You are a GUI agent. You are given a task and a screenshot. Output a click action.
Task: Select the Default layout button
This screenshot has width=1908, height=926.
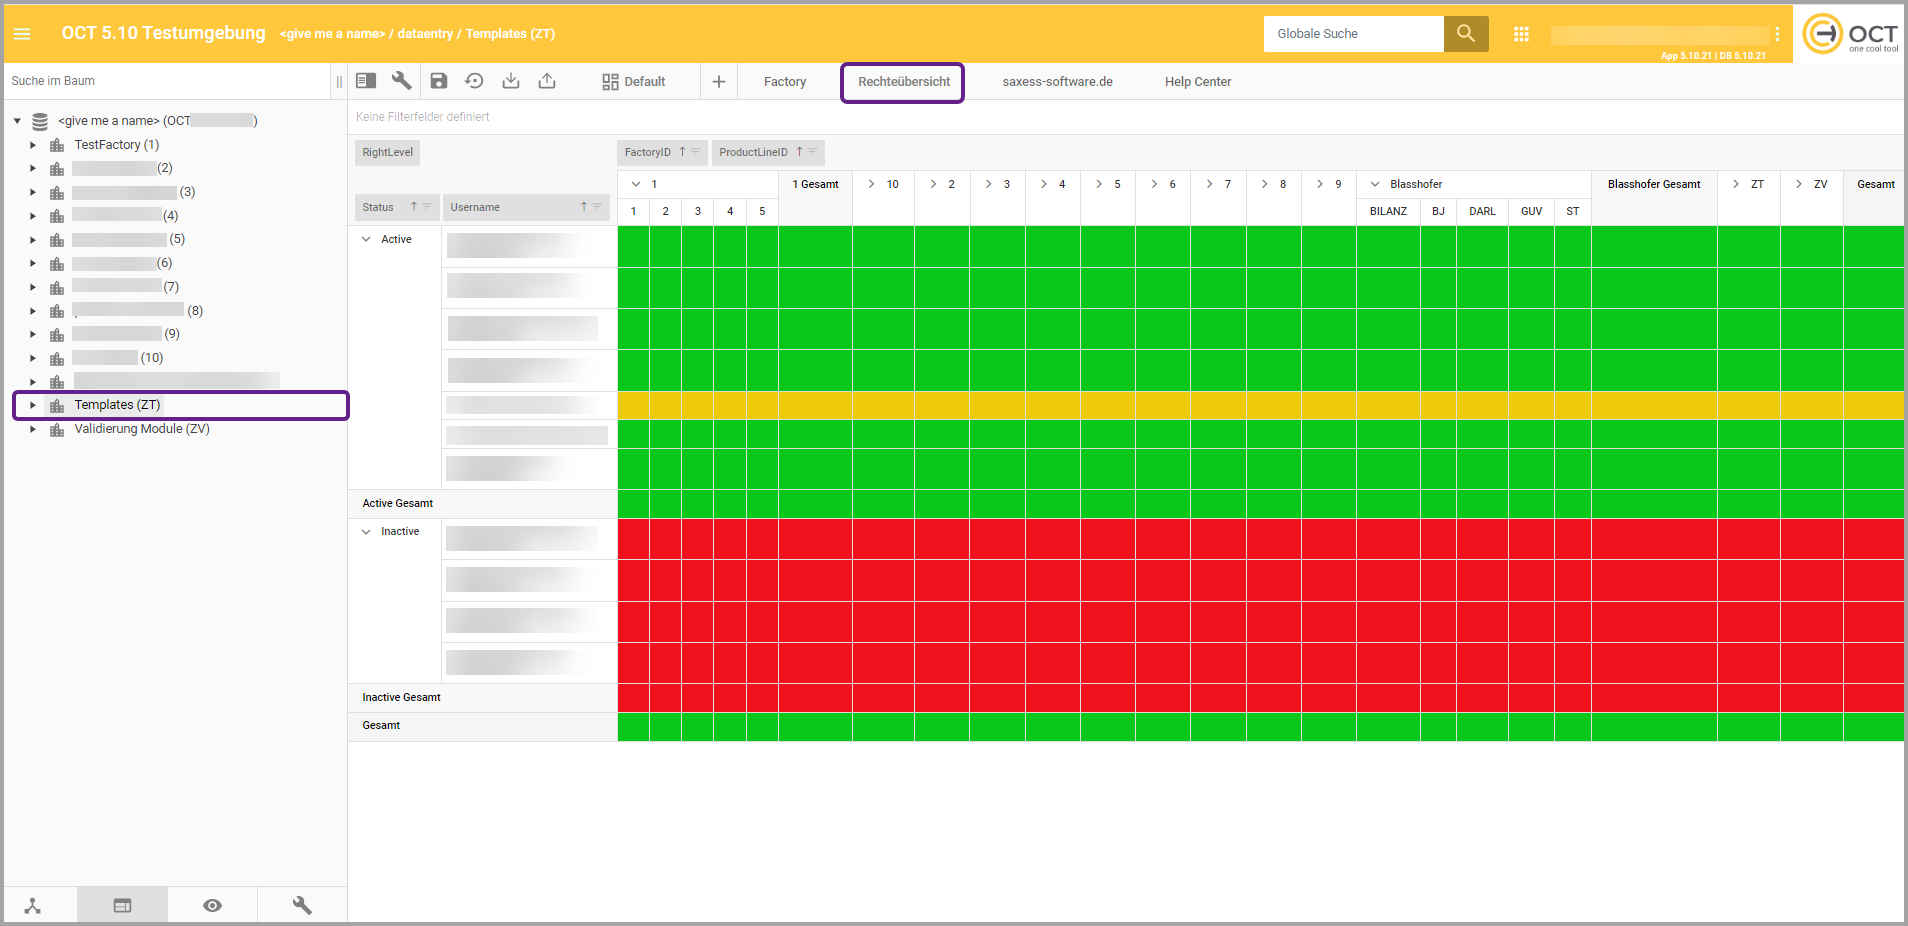pyautogui.click(x=634, y=82)
